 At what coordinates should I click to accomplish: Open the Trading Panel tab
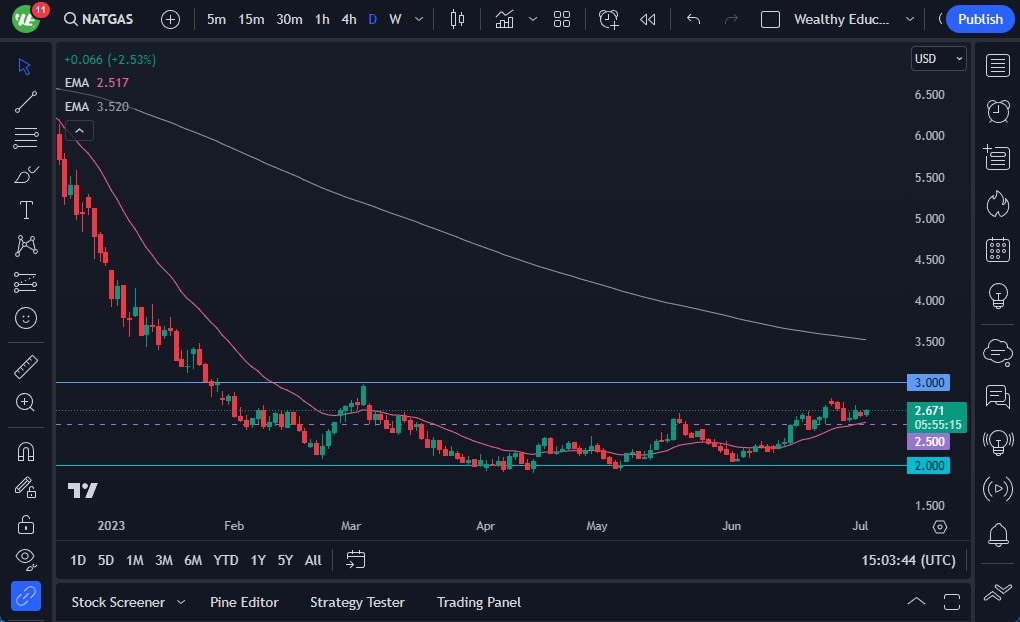[x=479, y=602]
